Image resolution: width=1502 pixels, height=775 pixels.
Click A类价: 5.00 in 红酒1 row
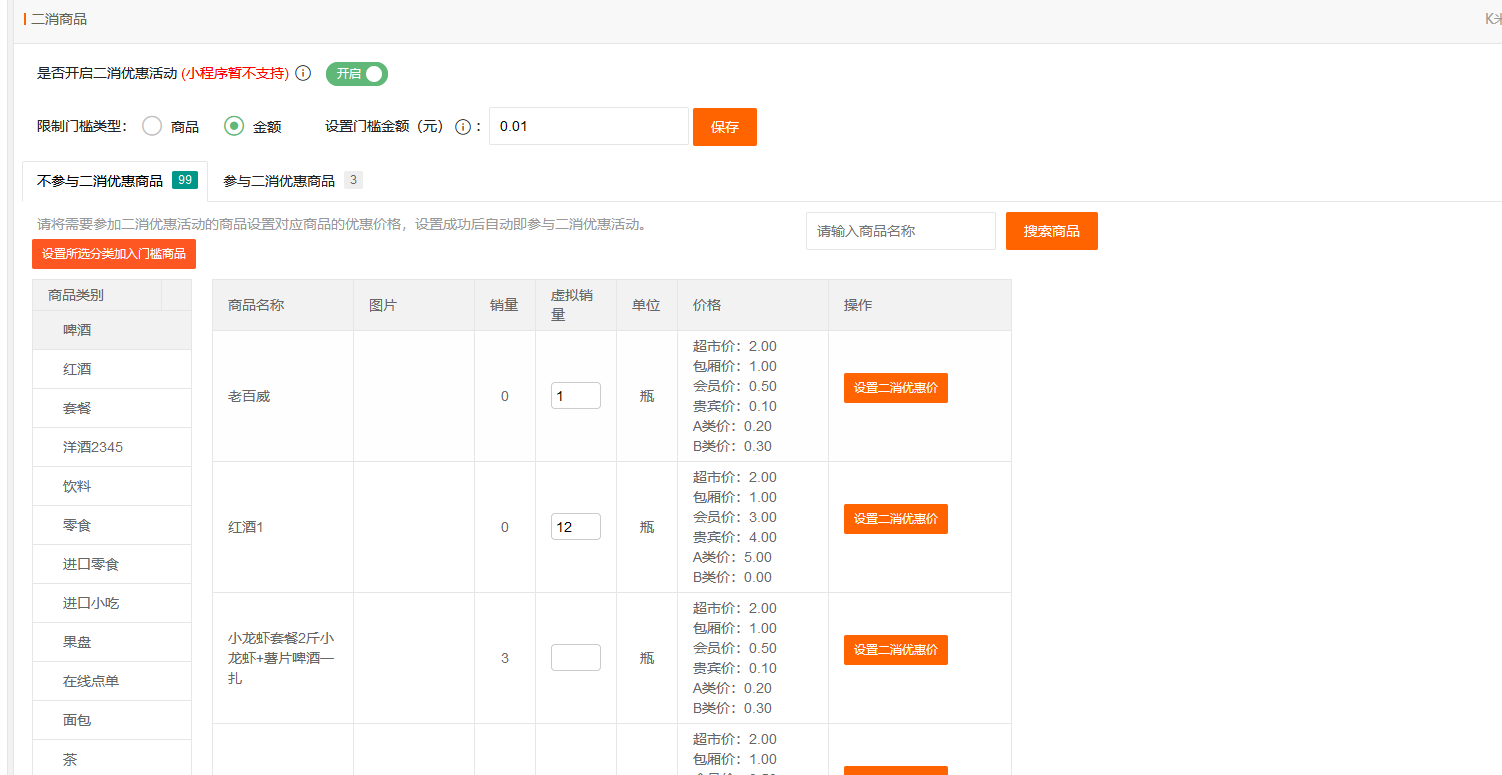732,557
